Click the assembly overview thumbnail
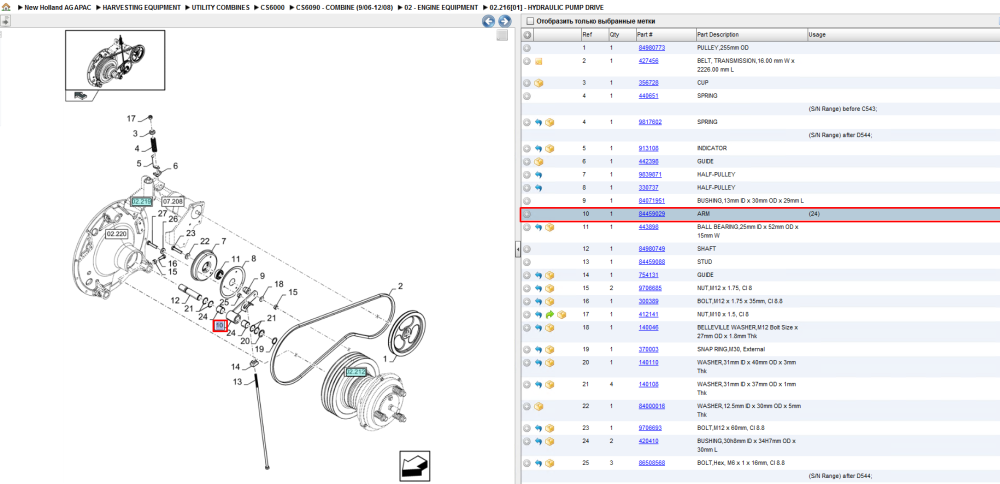 (x=115, y=61)
